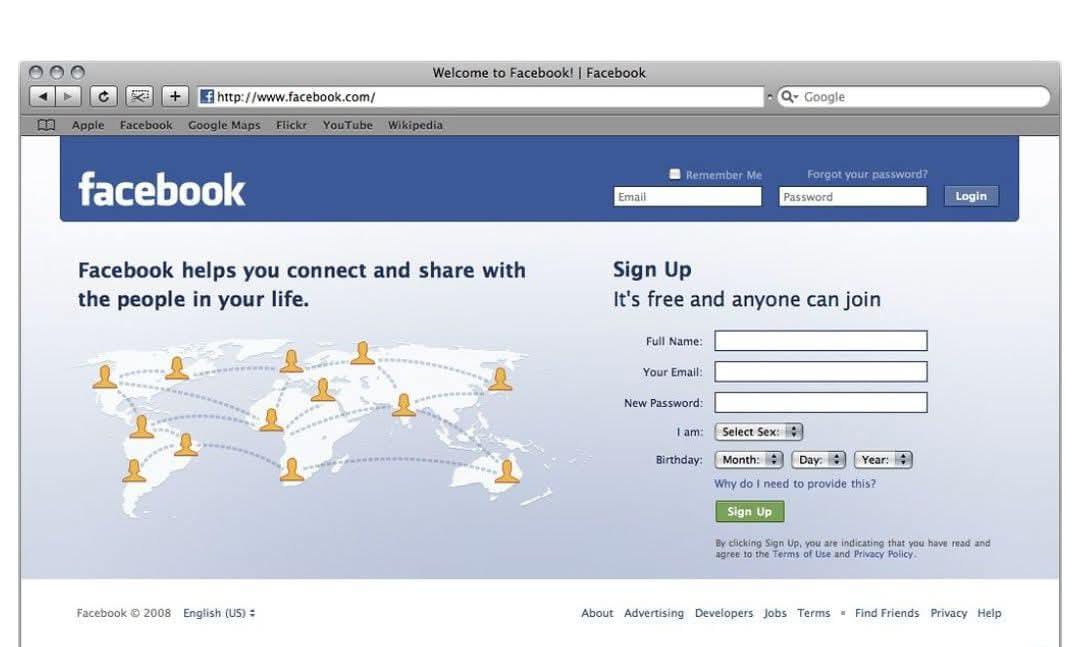The image size is (1080, 647).
Task: Click the blue Login button
Action: pyautogui.click(x=971, y=196)
